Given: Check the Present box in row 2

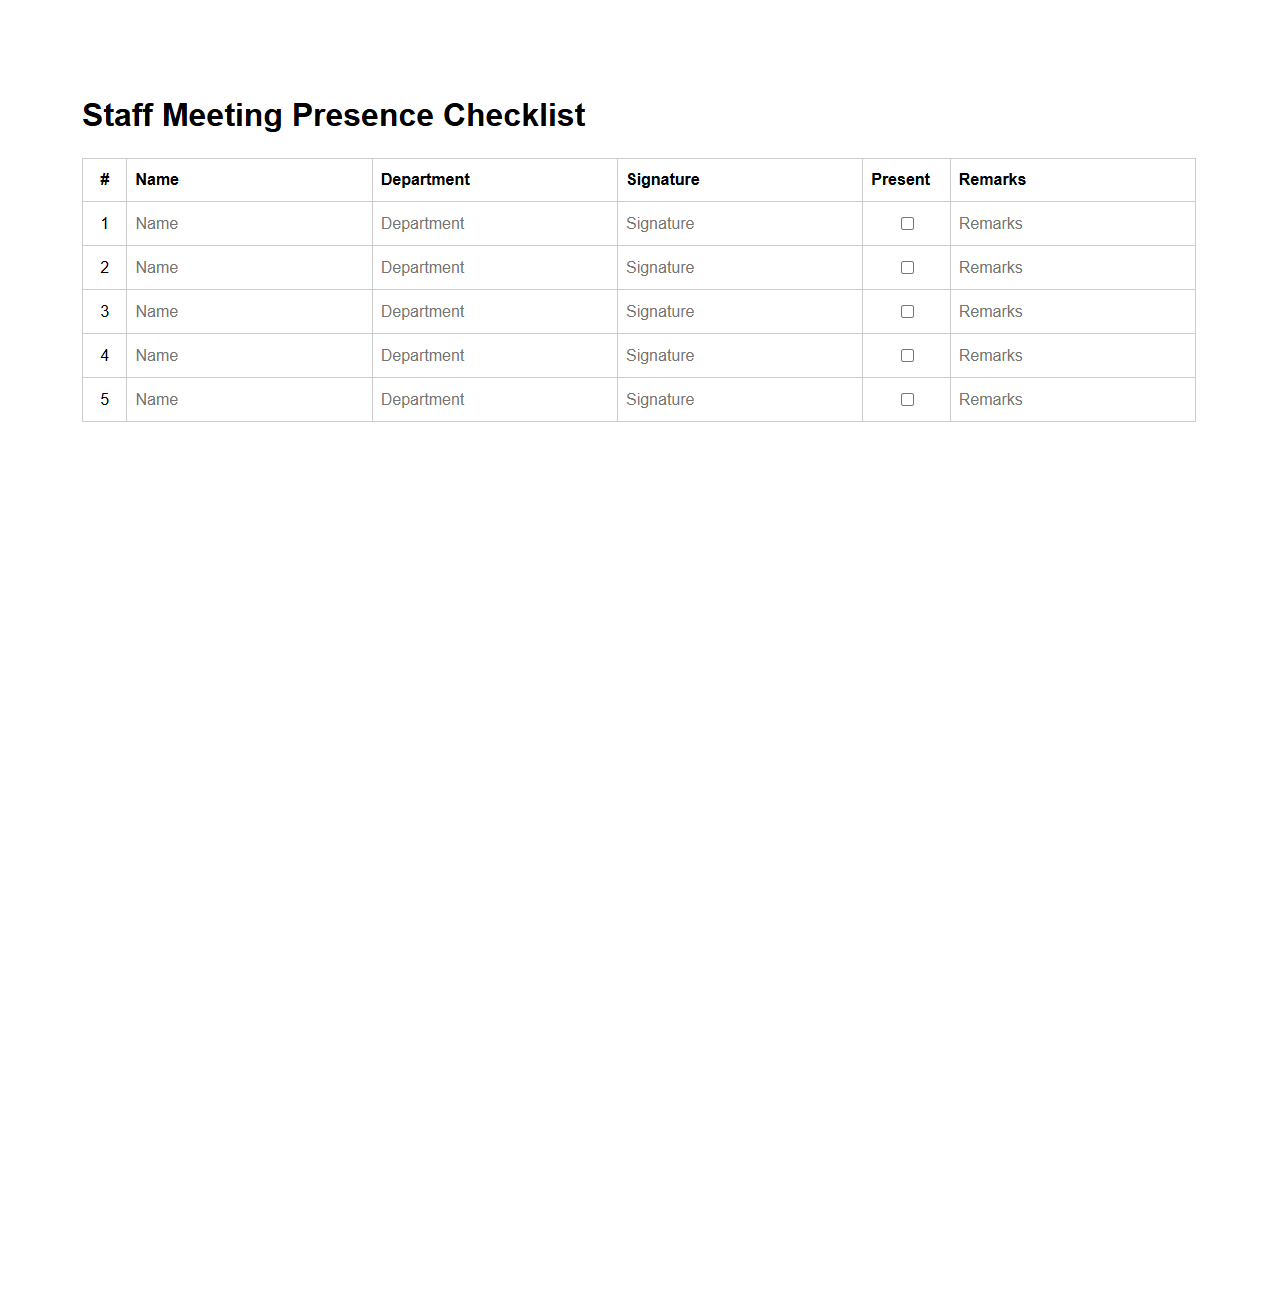Looking at the screenshot, I should click(x=906, y=267).
